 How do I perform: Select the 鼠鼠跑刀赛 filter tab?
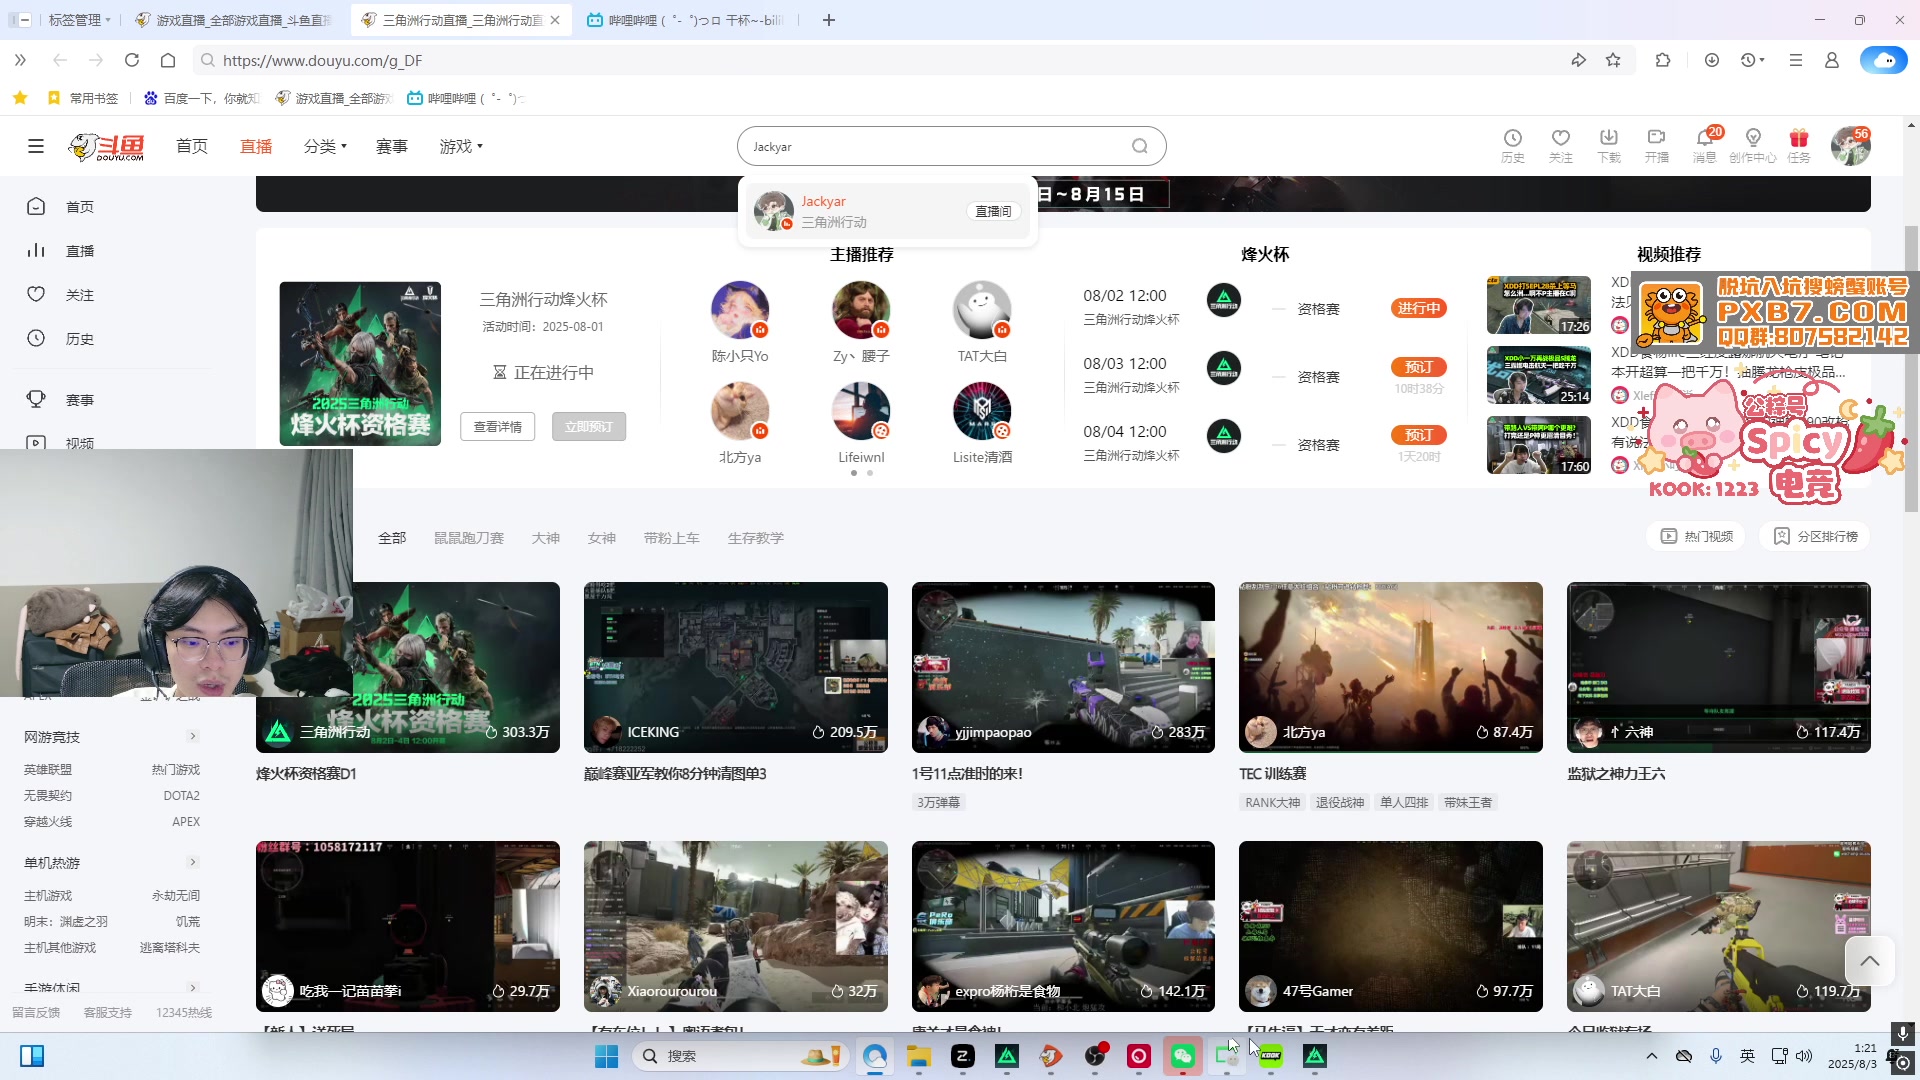tap(469, 538)
